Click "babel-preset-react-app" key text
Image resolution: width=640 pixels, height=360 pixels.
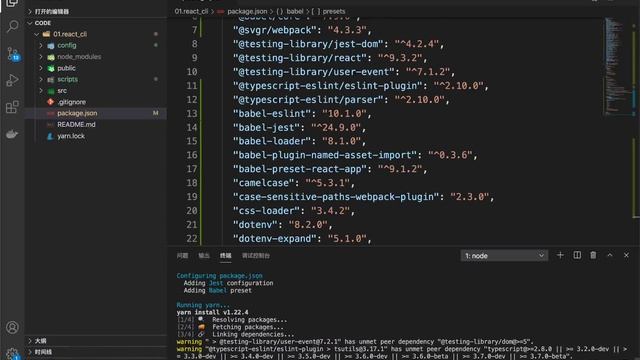(x=300, y=169)
